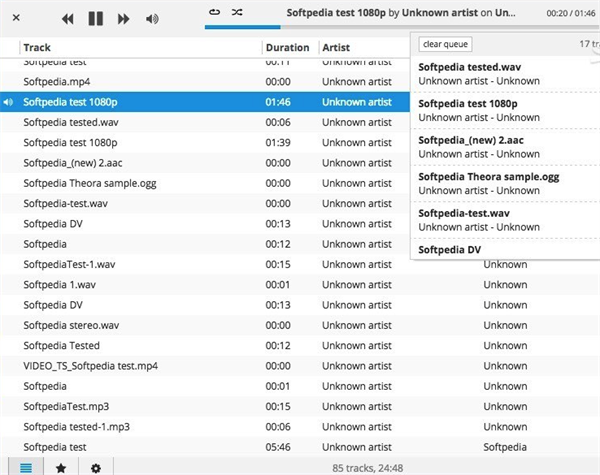Skip to the next track
Screen dimensions: 600x475
[x=123, y=19]
